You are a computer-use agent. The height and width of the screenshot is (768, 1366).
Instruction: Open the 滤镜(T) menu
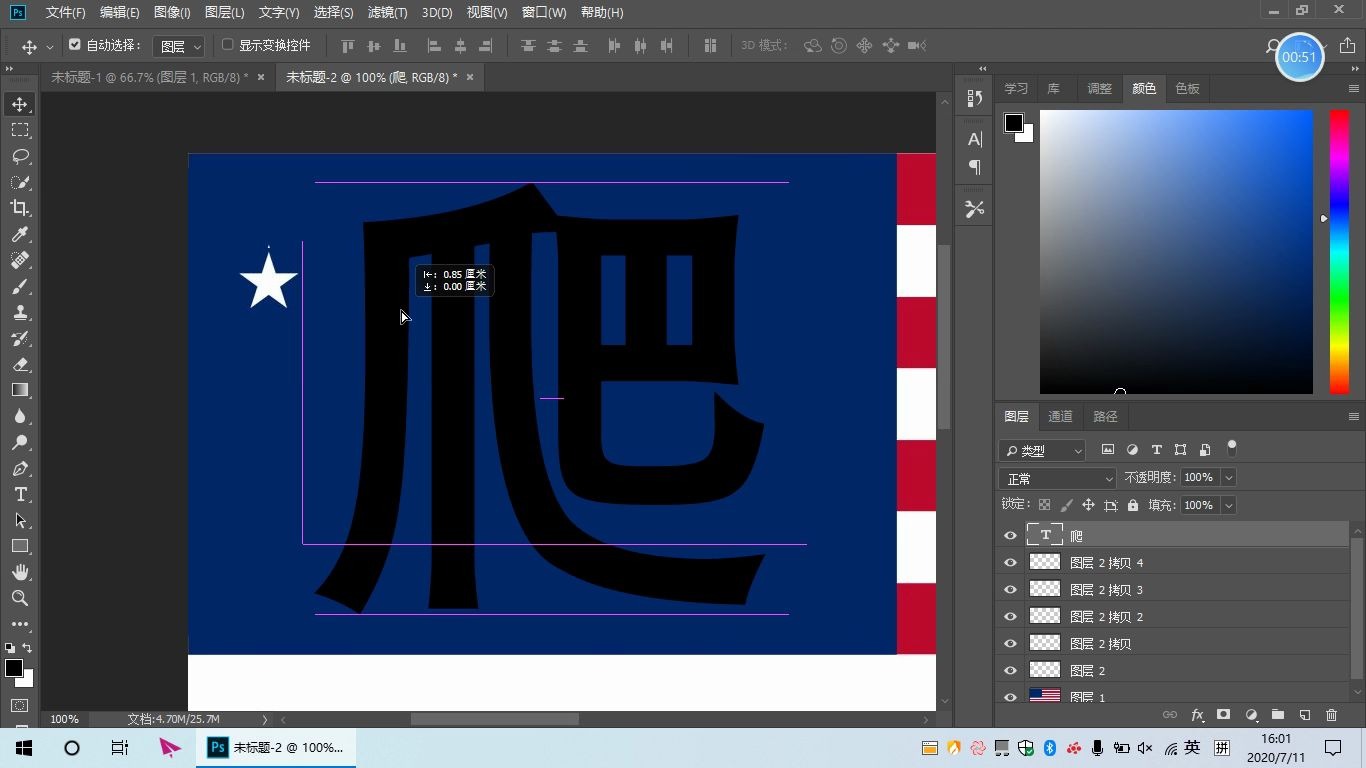(388, 13)
